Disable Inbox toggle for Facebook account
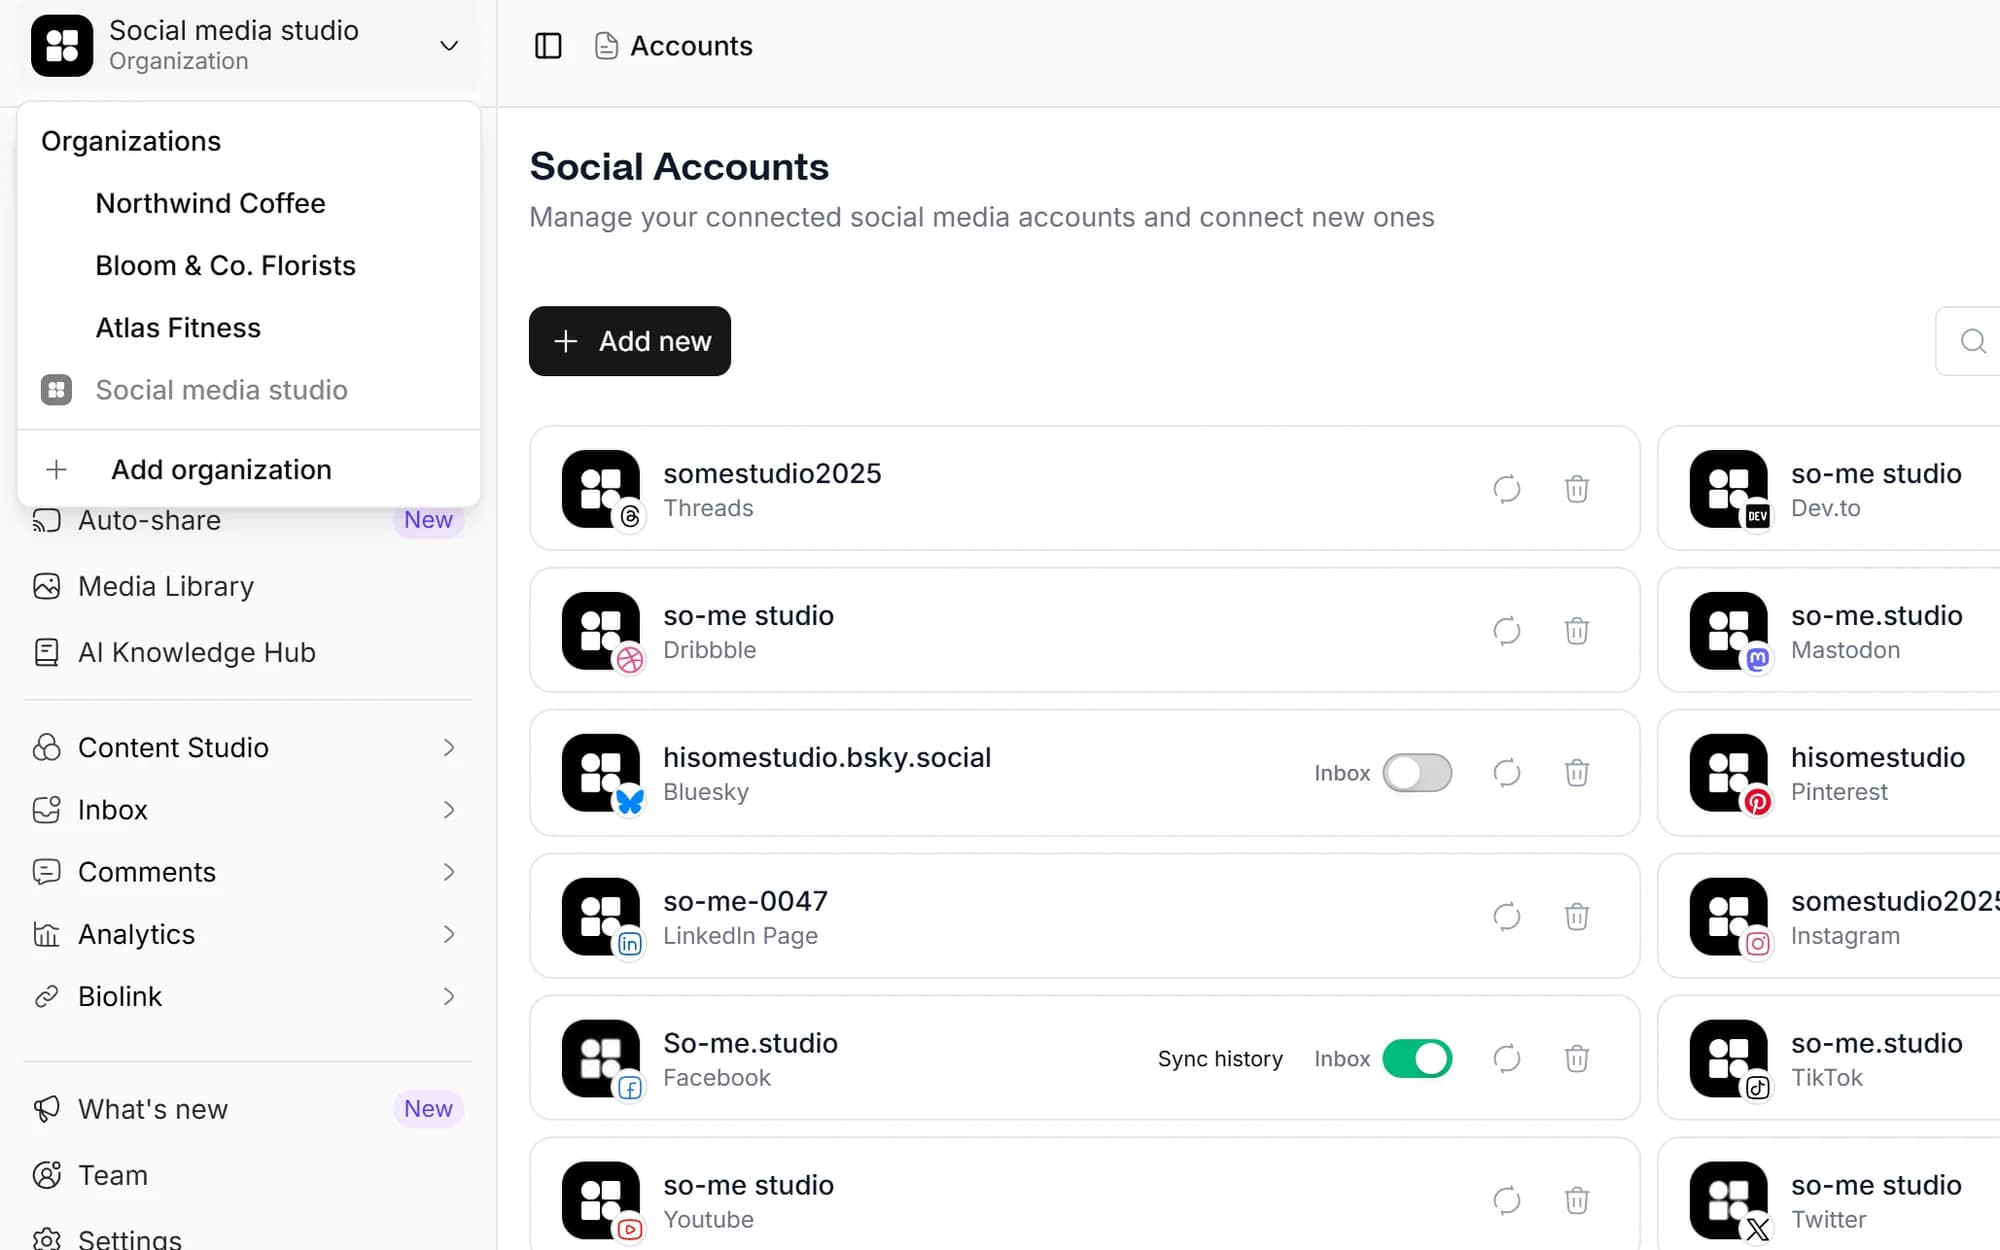Screen dimensions: 2000x1250 click(1417, 1059)
